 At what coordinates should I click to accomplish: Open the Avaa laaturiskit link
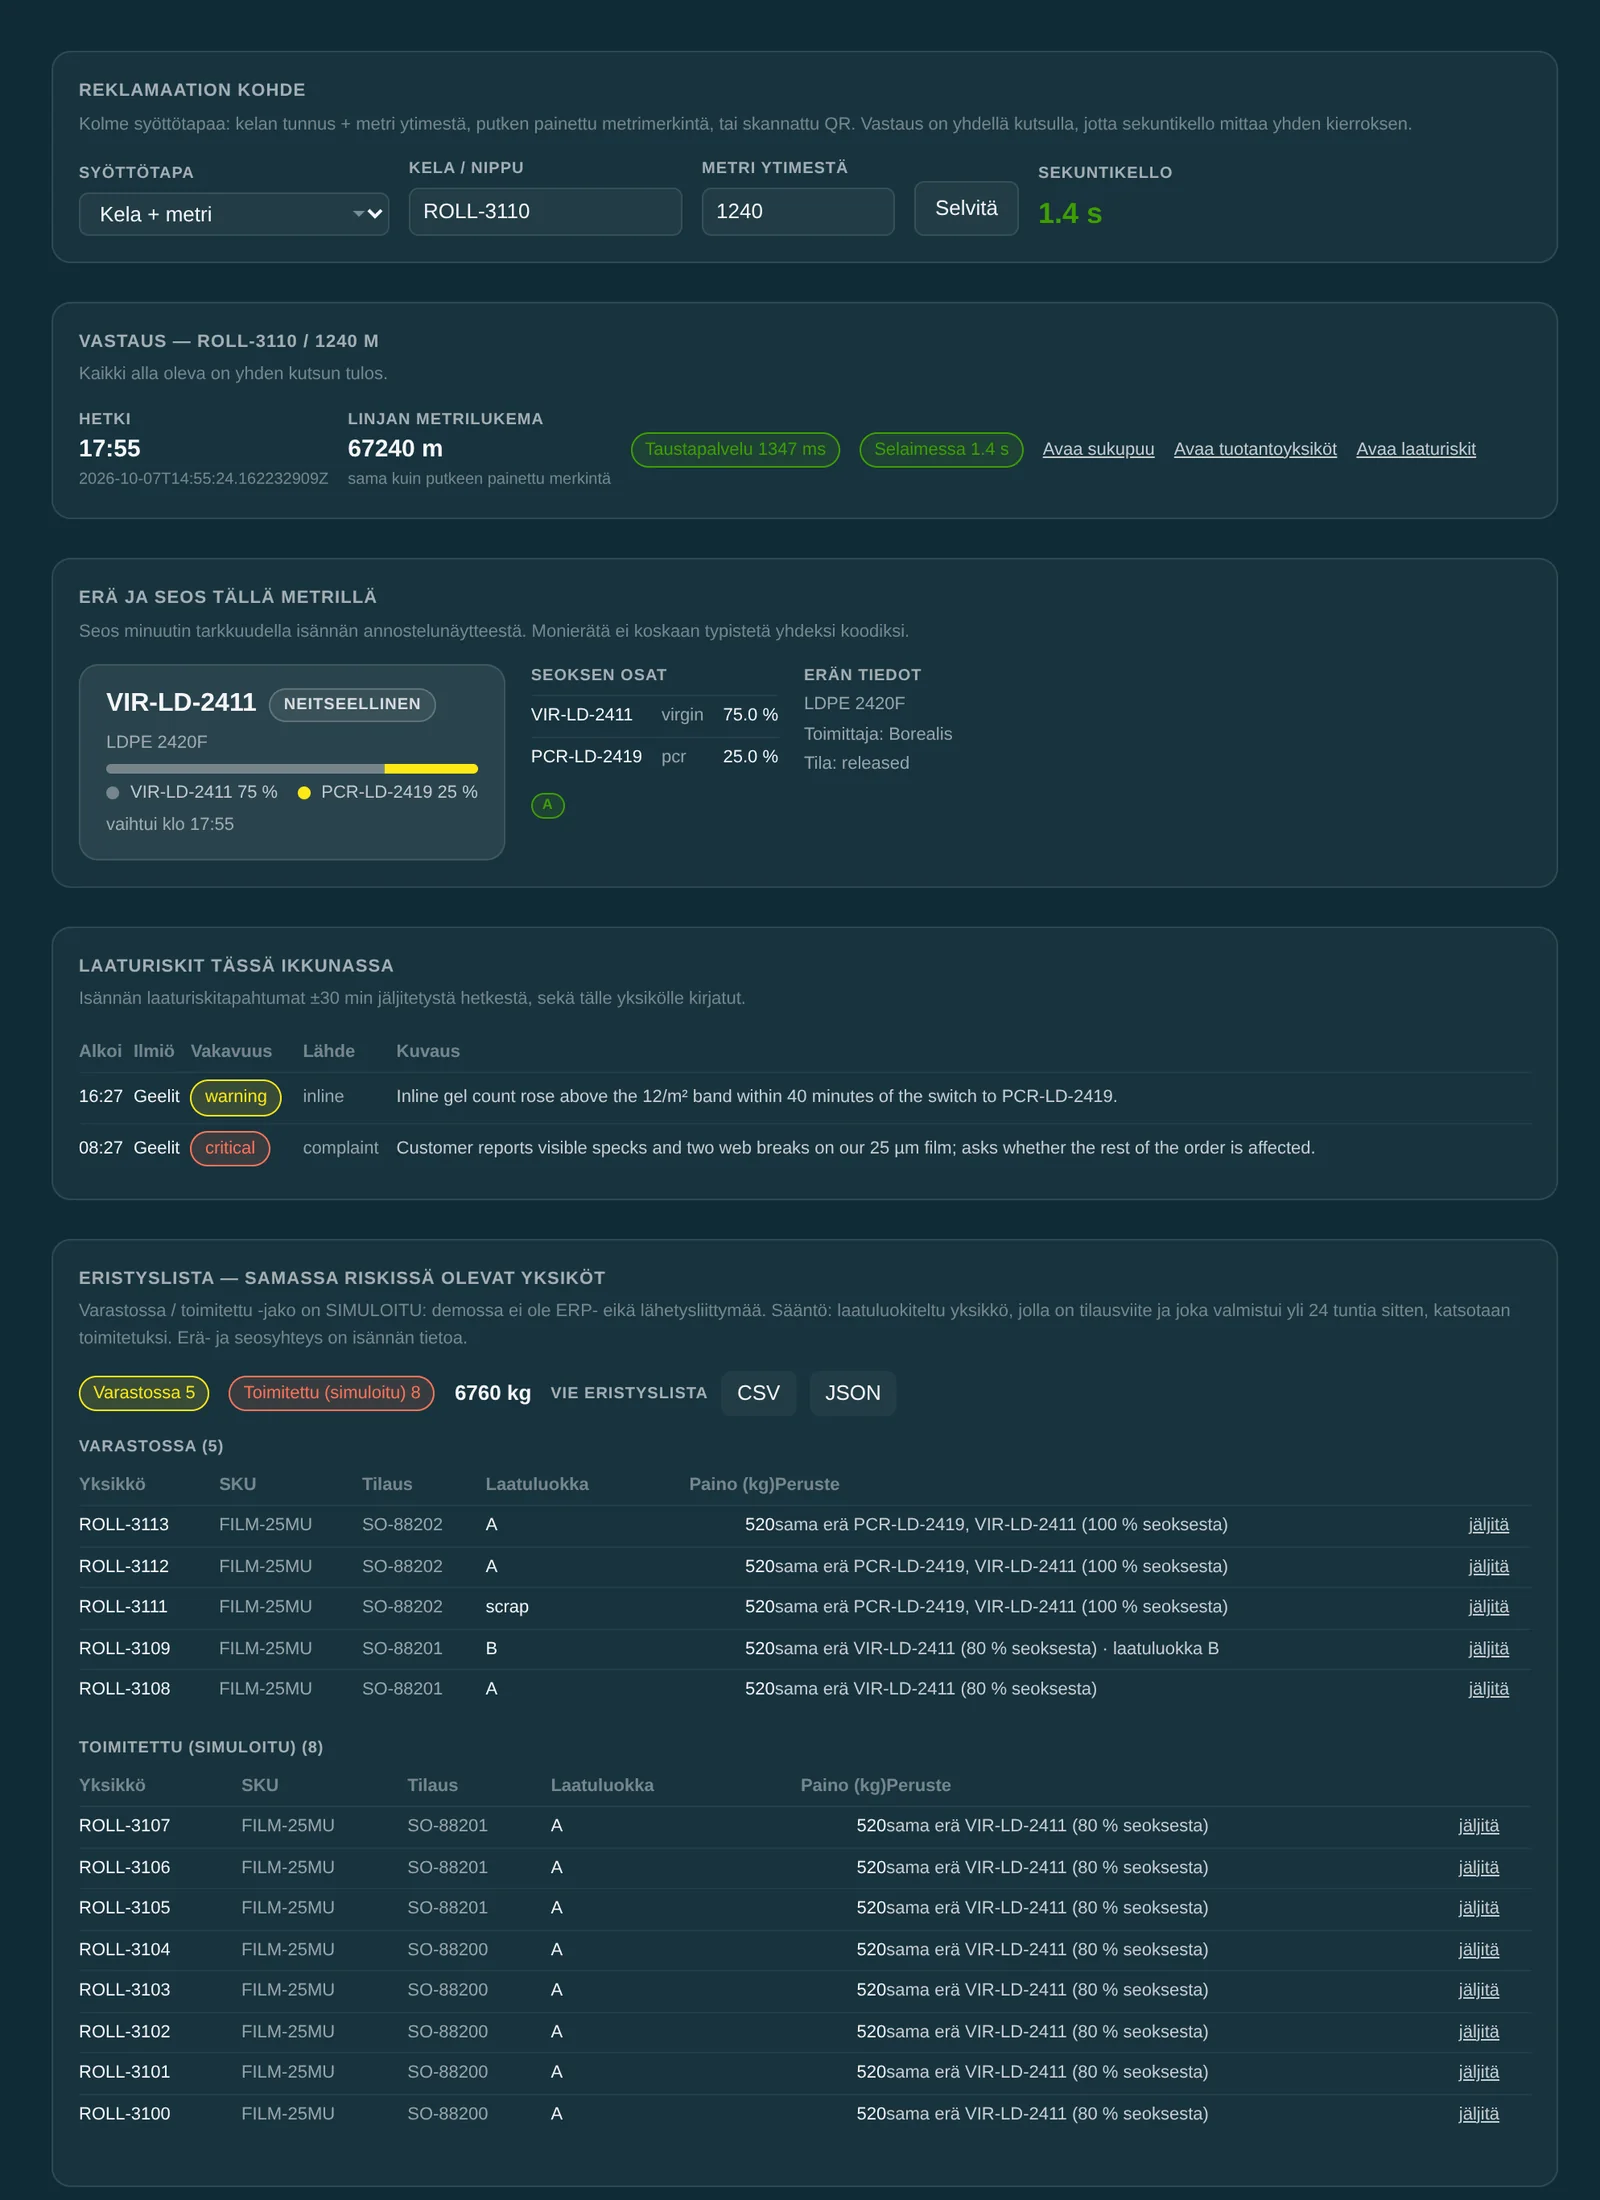[x=1416, y=449]
